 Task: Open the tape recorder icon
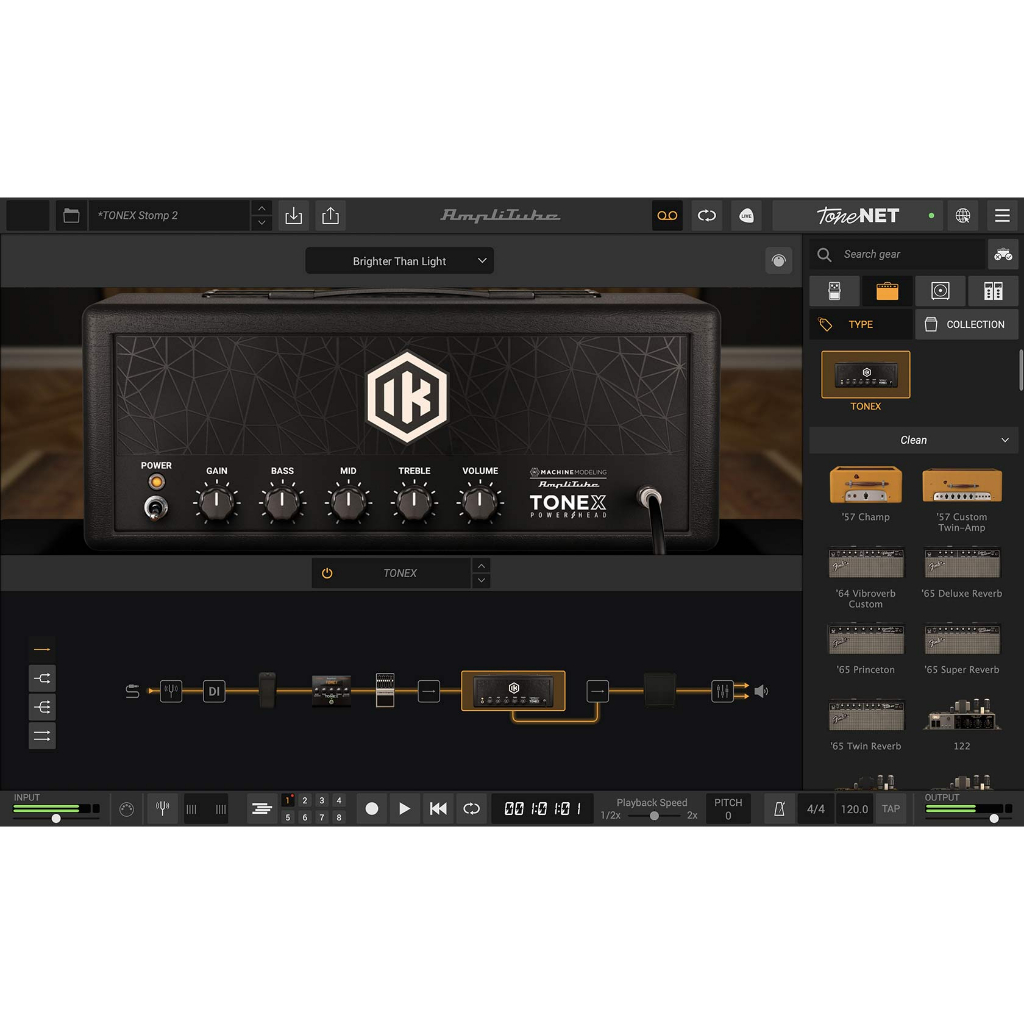point(667,215)
